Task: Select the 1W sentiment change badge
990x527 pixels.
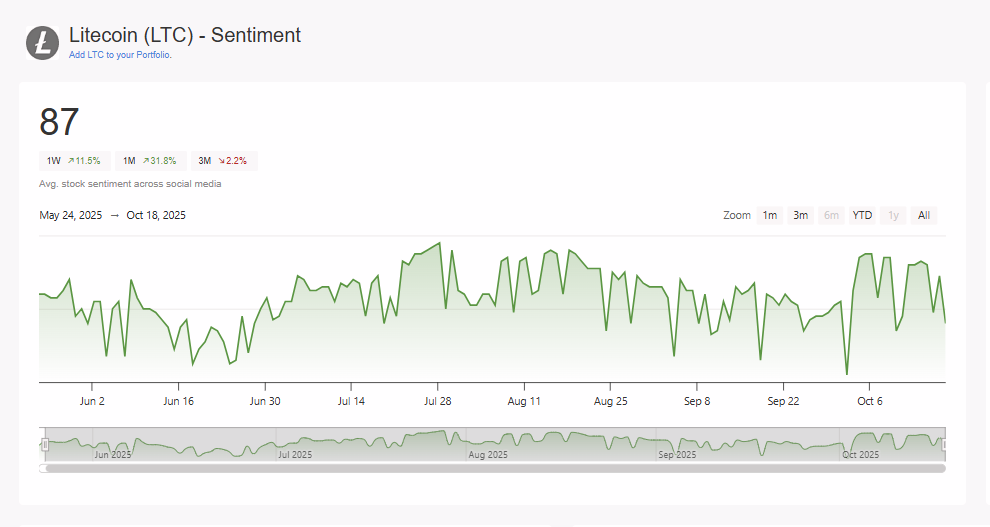Action: 75,161
